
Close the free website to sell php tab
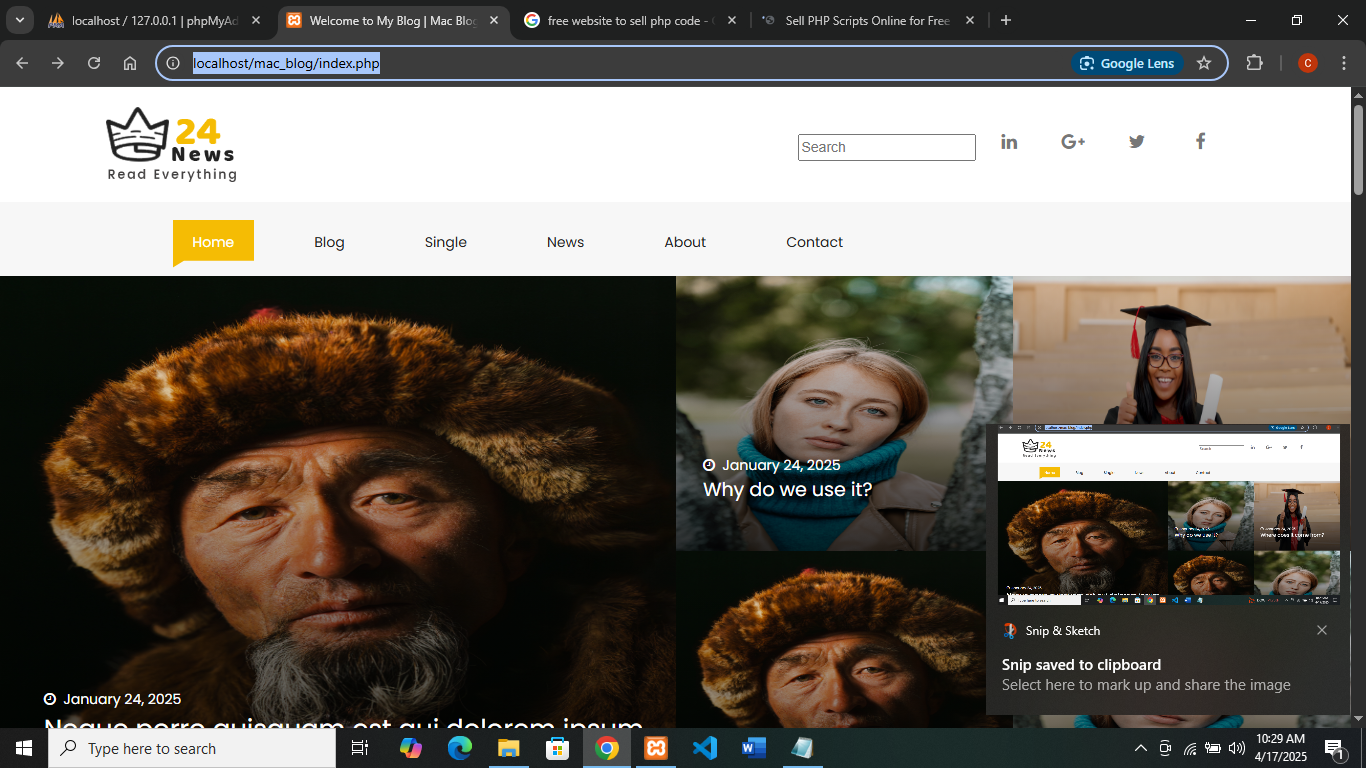pyautogui.click(x=732, y=20)
